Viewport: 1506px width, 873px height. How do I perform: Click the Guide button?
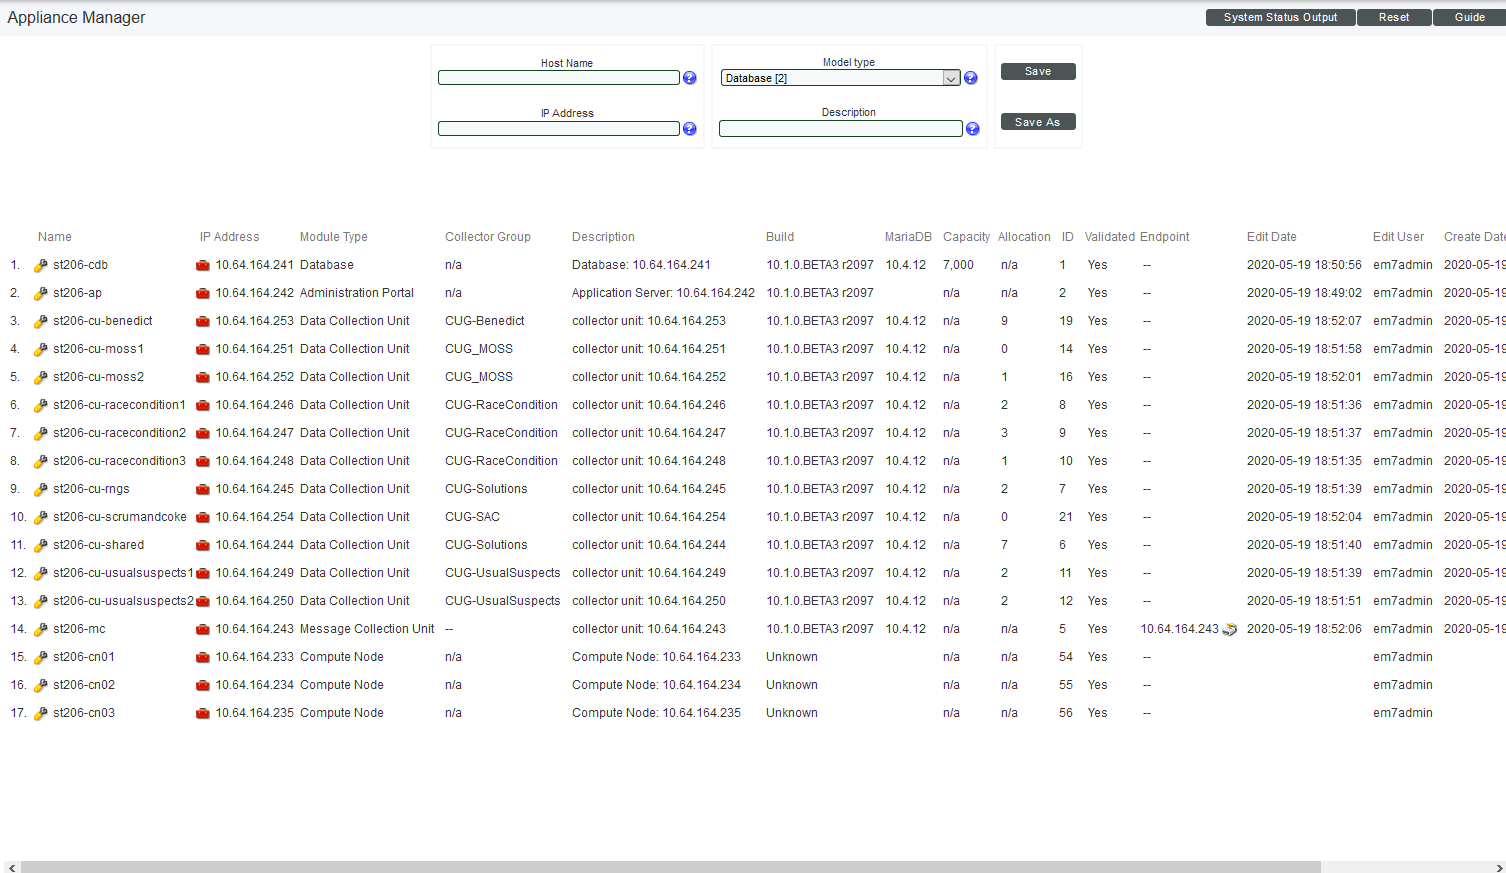coord(1469,17)
